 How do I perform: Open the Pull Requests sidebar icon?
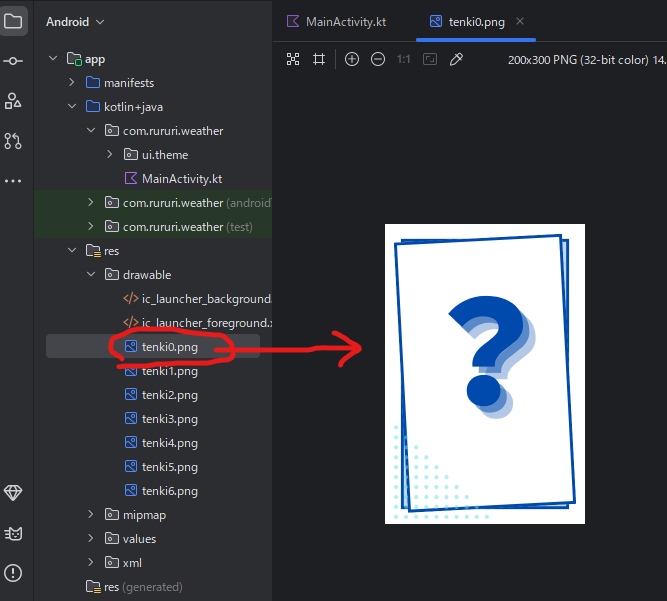pyautogui.click(x=13, y=141)
